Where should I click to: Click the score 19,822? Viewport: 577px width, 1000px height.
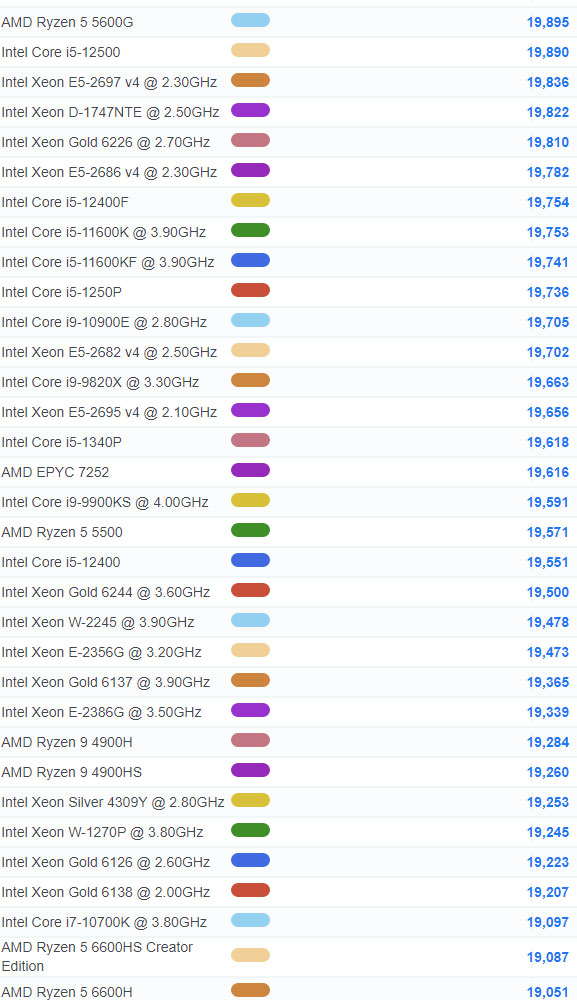tap(548, 112)
